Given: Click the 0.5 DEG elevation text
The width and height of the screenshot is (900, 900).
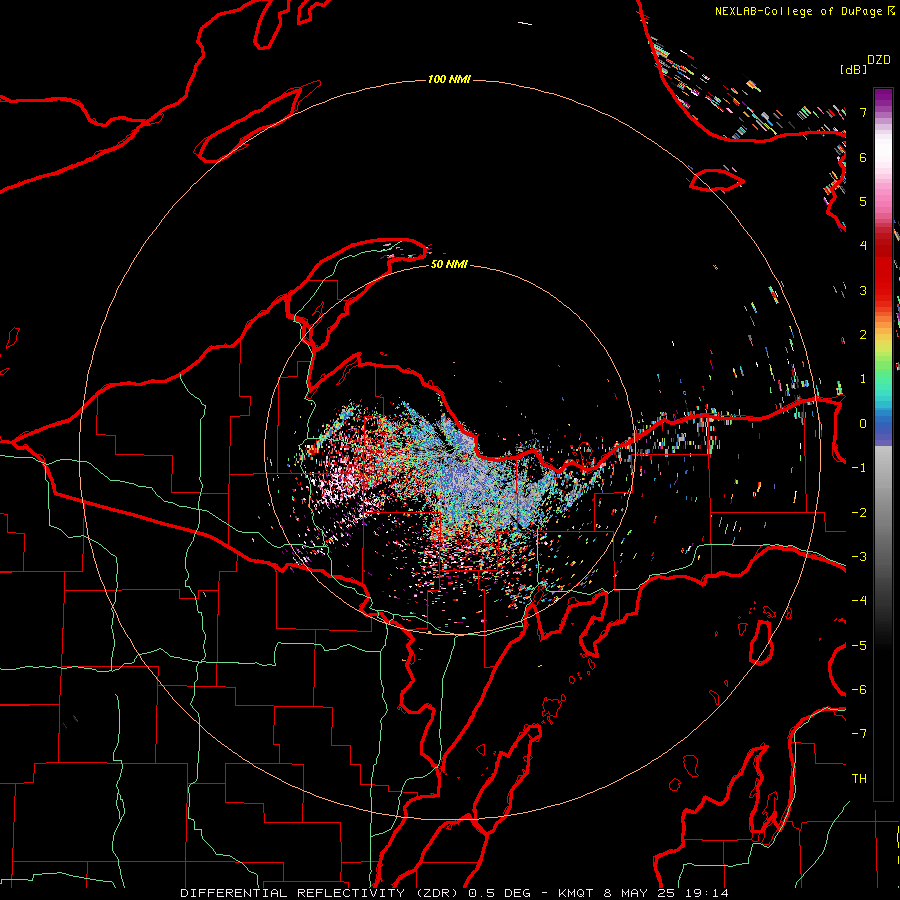Looking at the screenshot, I should 498,893.
